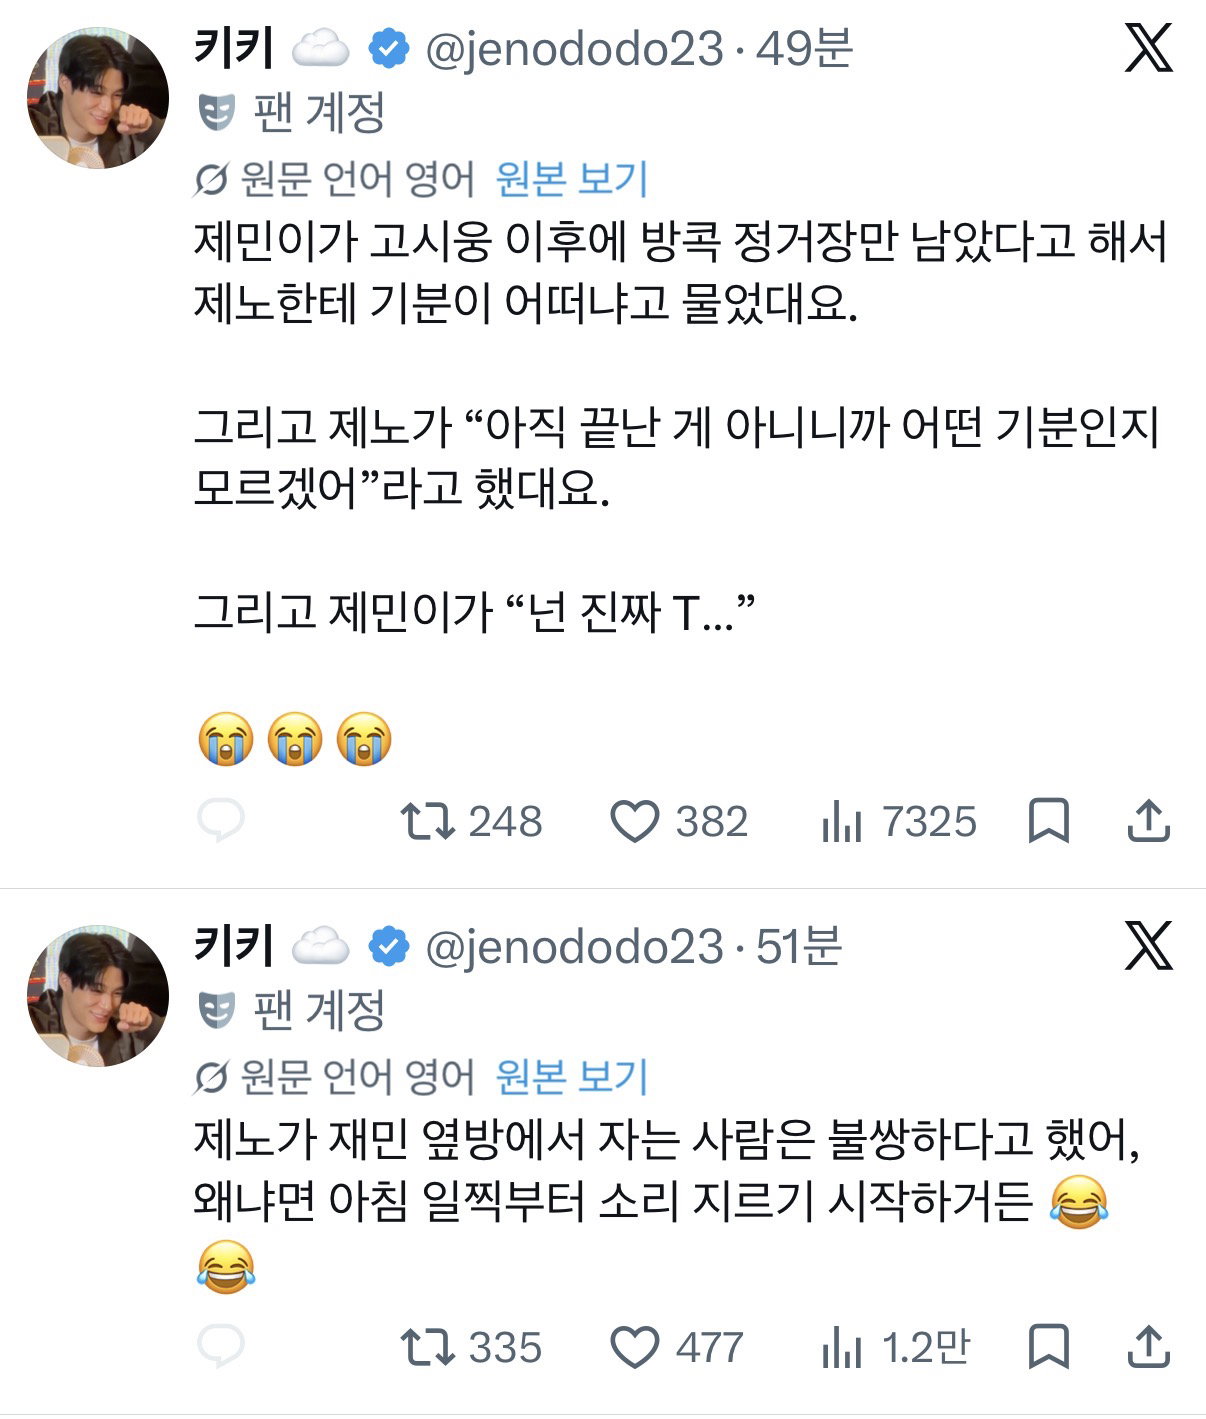
Task: Click the reply bubble on the 49분 tweet
Action: click(221, 821)
